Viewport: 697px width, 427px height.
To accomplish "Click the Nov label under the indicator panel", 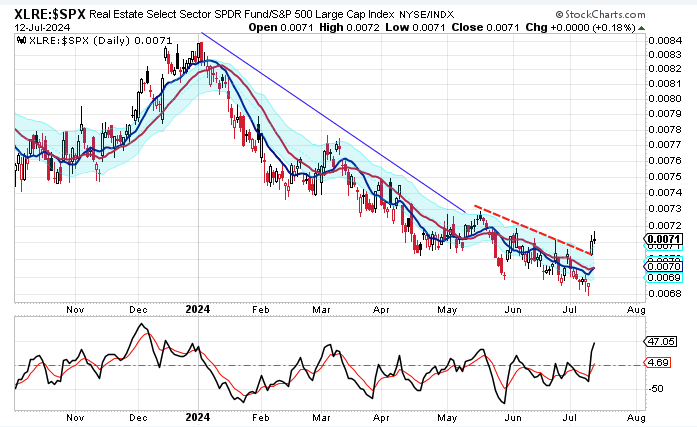I will pos(73,414).
